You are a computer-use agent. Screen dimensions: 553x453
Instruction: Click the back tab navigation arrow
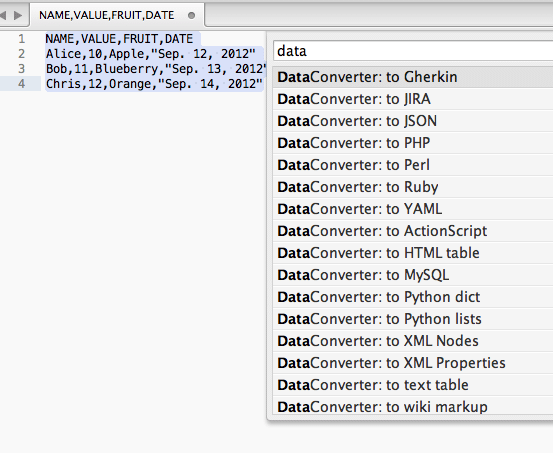click(3, 15)
